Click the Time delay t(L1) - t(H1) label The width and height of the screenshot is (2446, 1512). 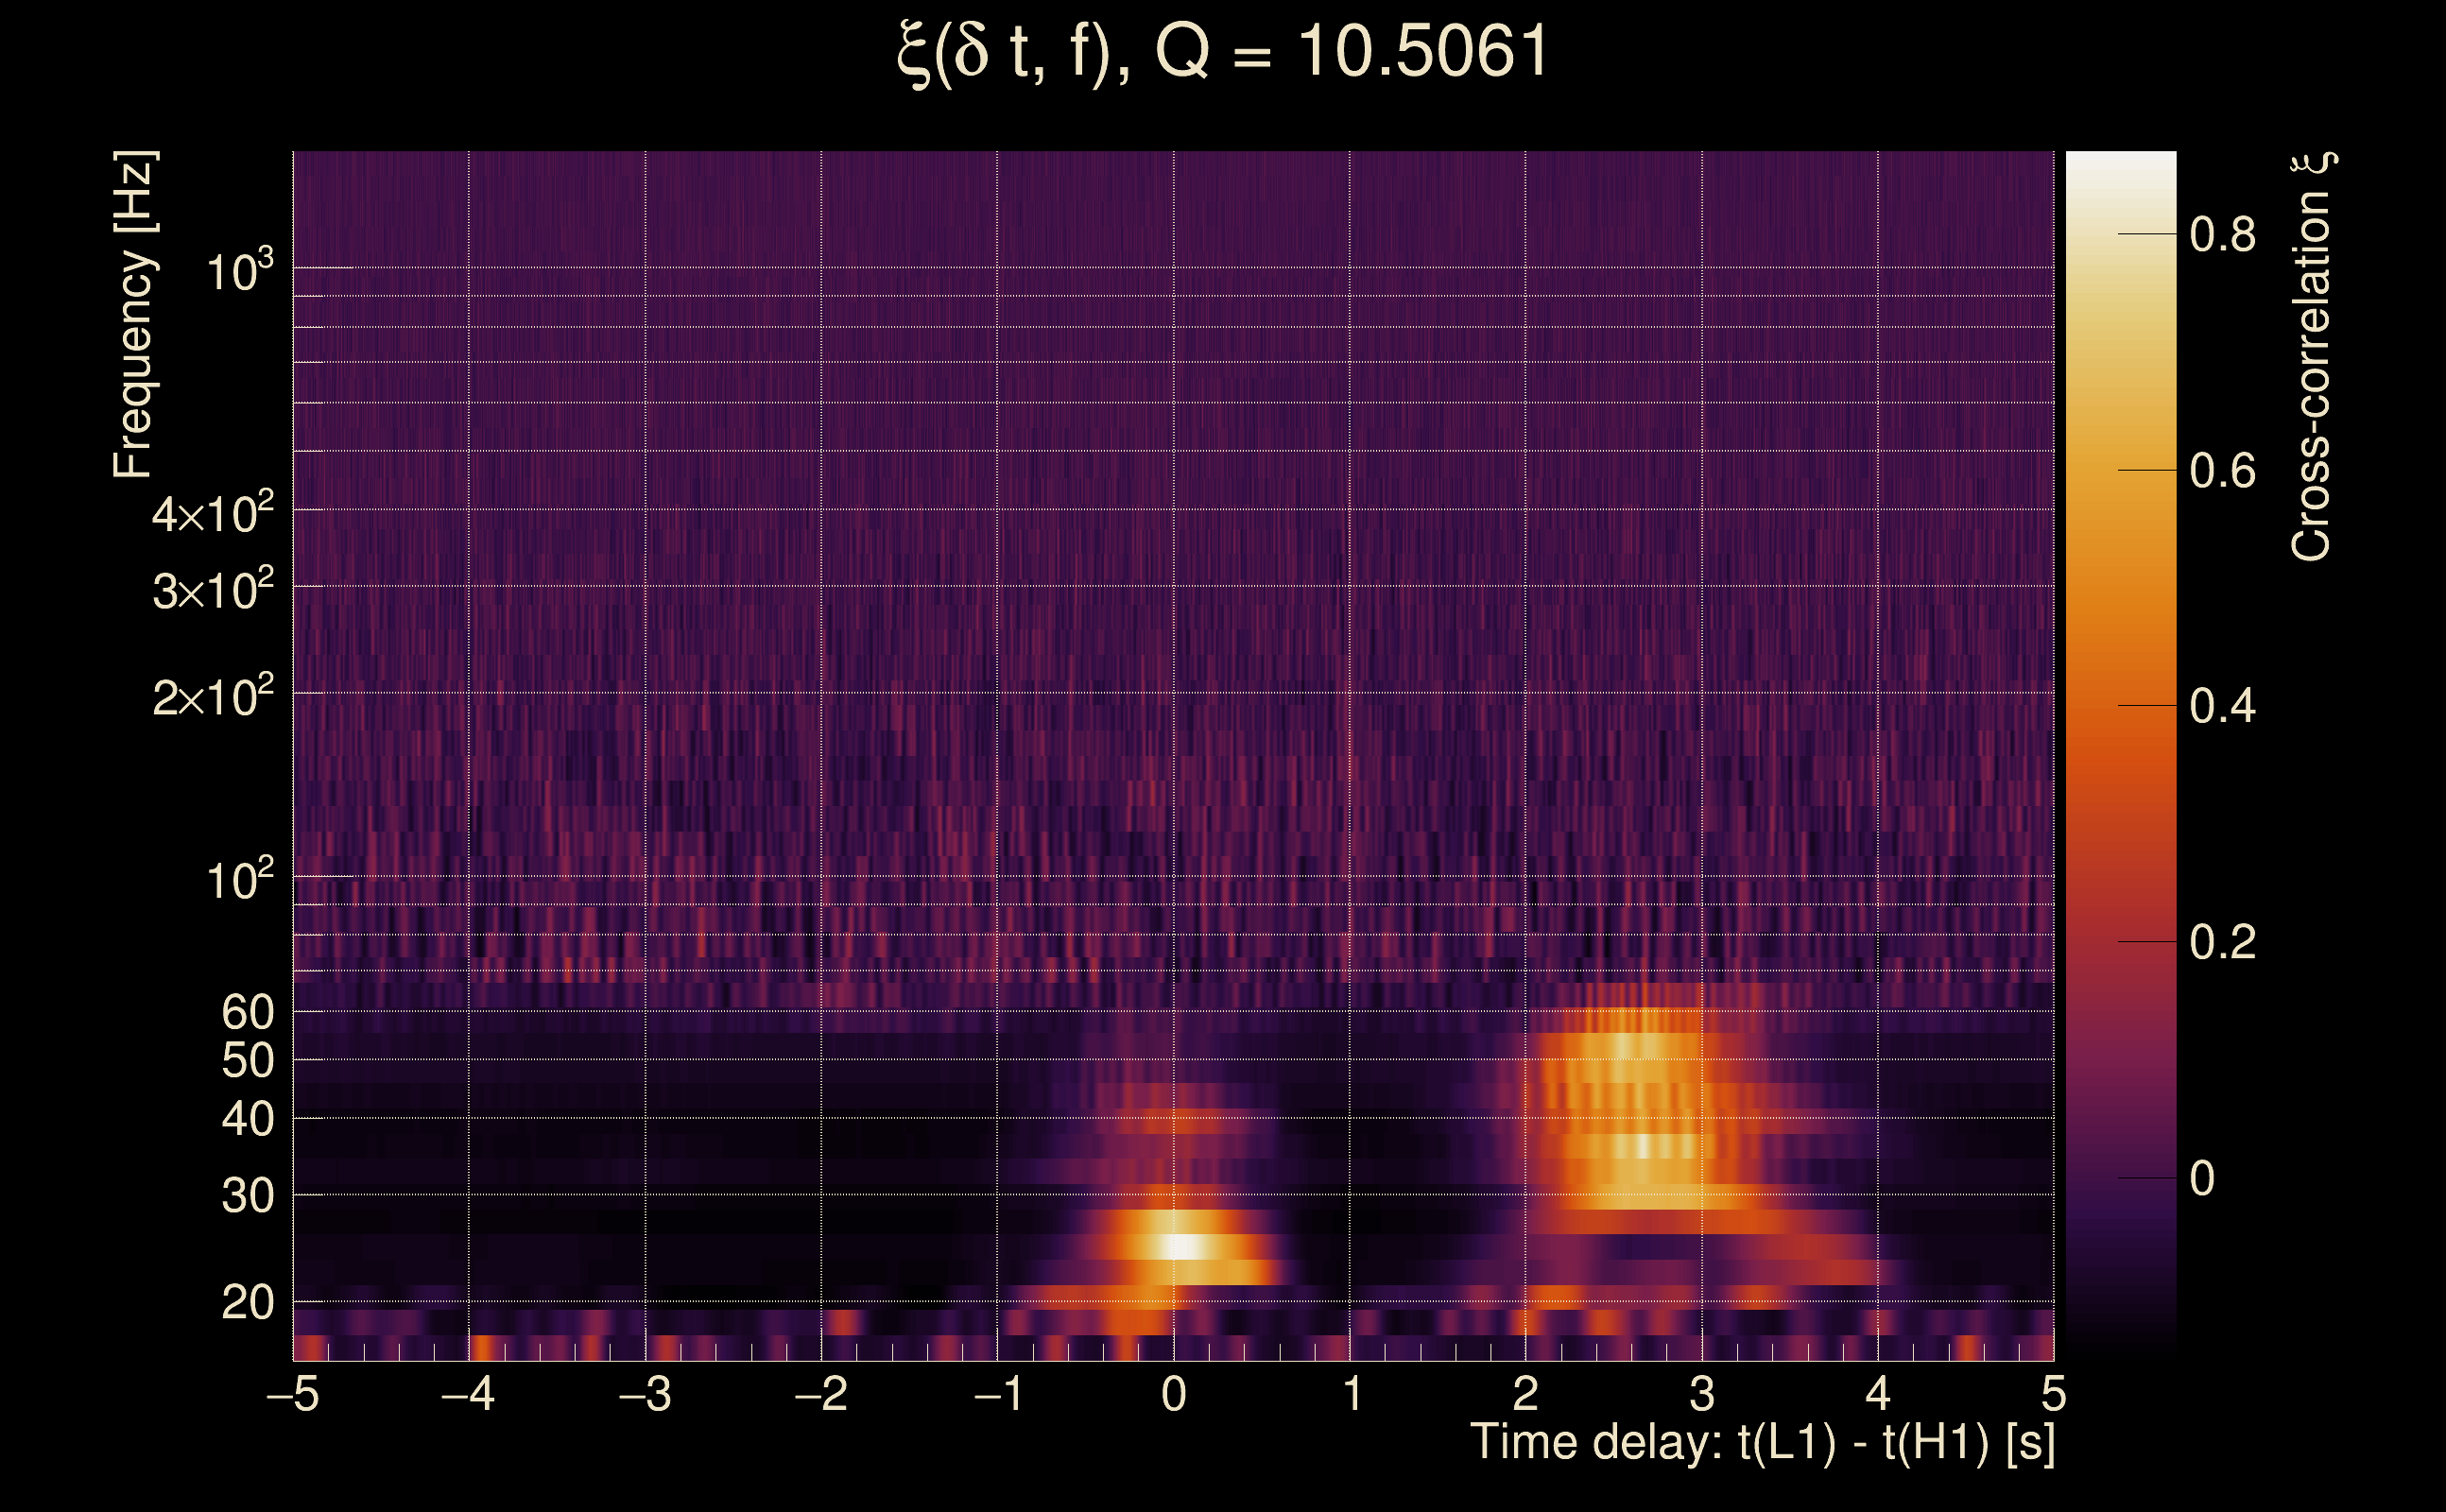[1762, 1442]
